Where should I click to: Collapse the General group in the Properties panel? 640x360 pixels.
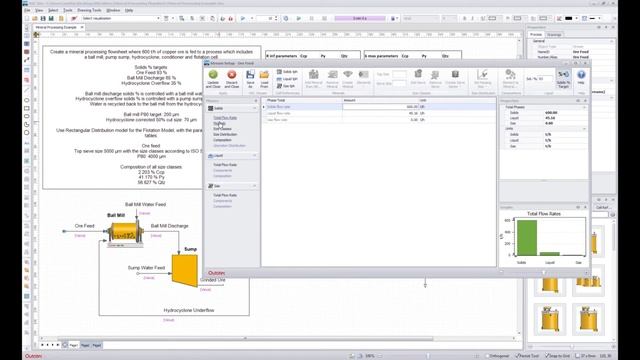coord(611,41)
